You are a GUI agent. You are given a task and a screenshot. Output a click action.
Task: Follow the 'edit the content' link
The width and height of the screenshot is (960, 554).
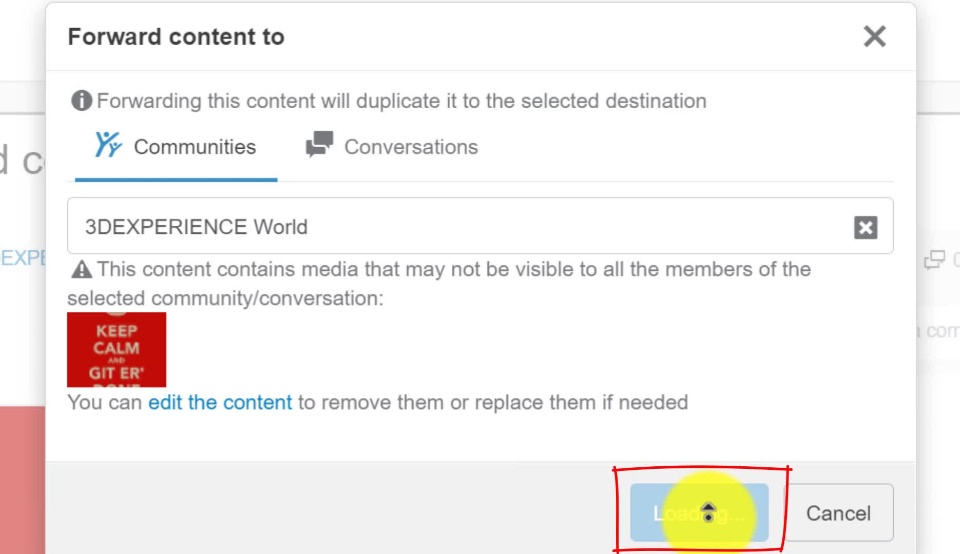220,403
